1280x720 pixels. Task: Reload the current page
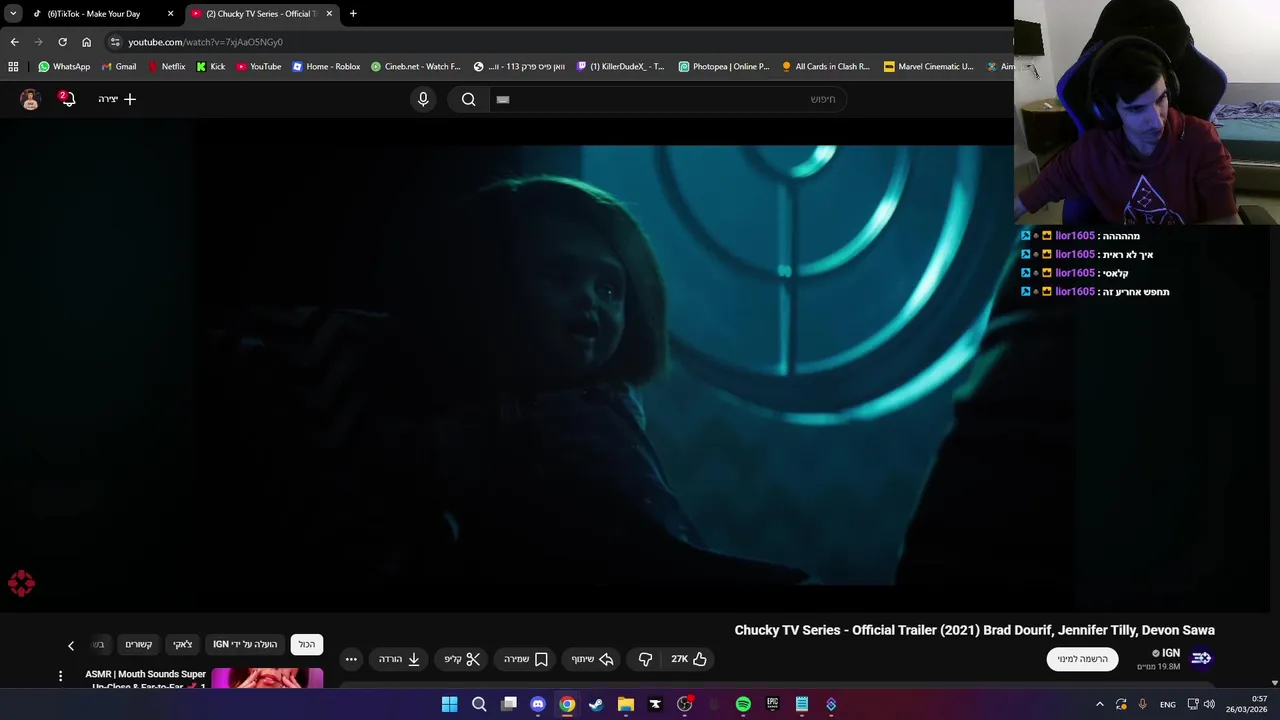62,42
